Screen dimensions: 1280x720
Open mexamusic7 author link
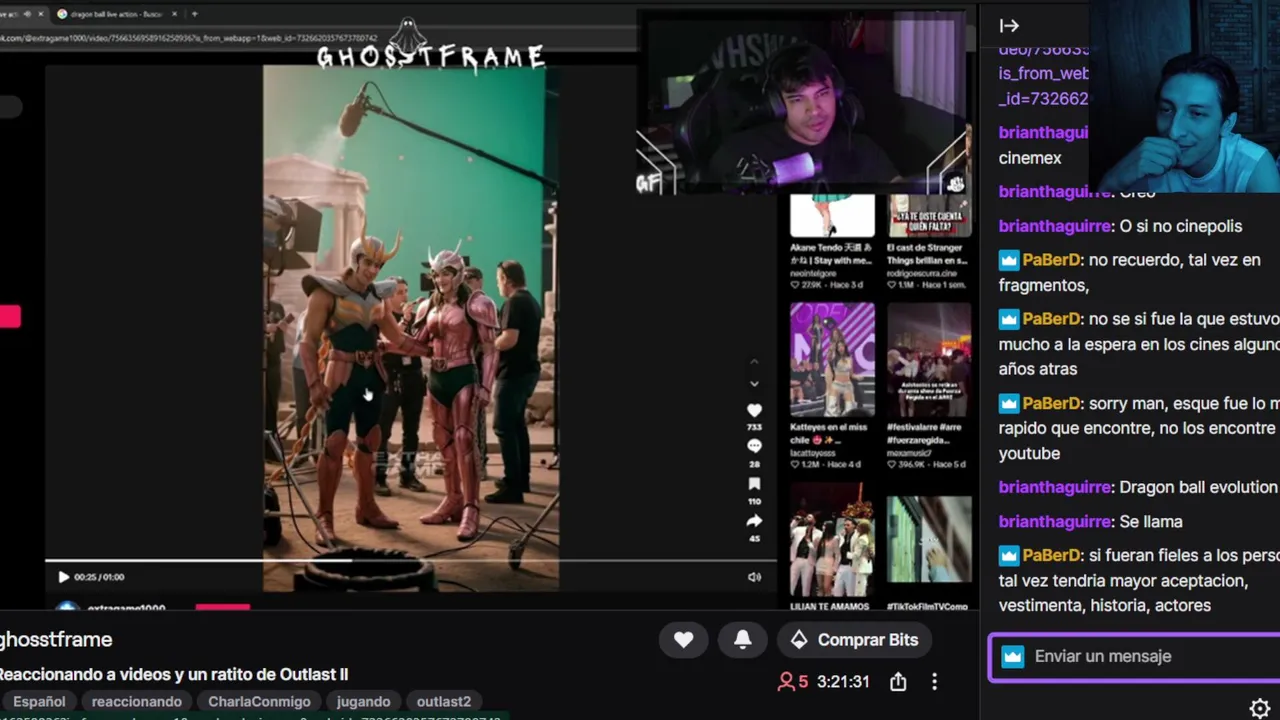tap(910, 453)
